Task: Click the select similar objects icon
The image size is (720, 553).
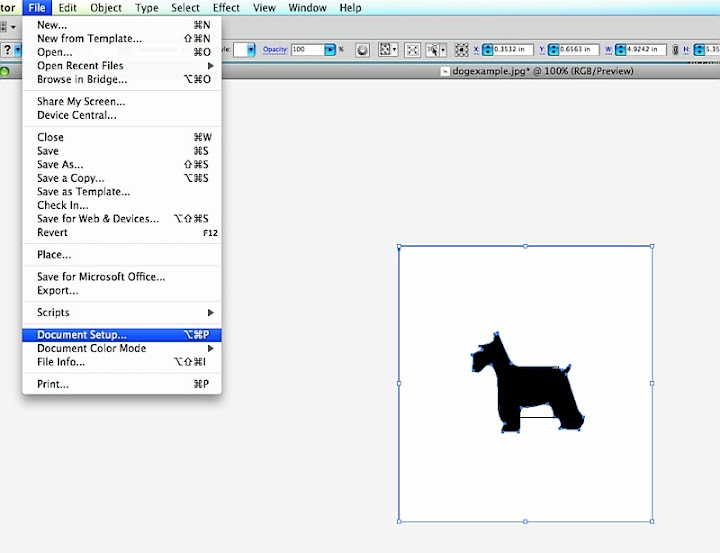Action: 433,49
